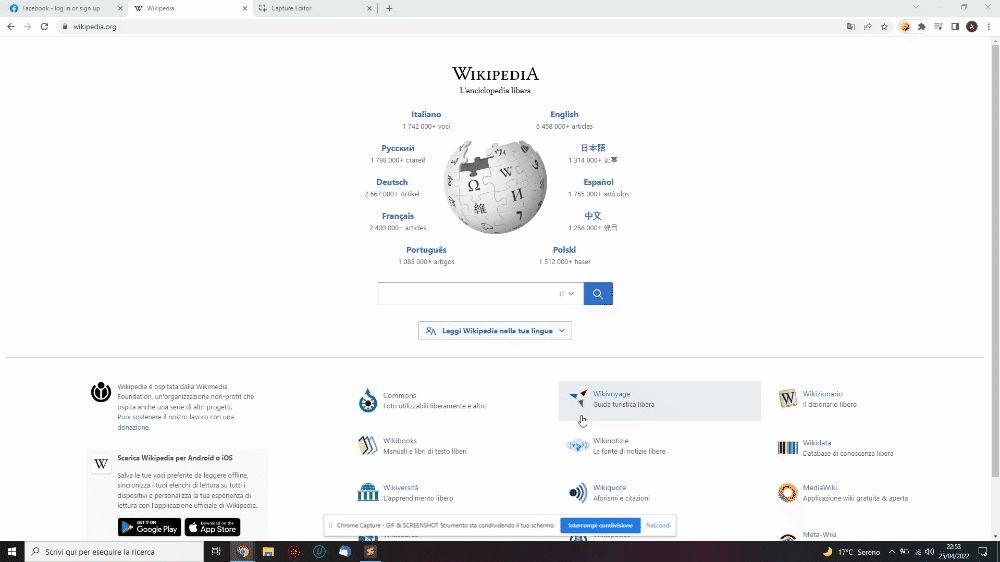Expand the search language selector dropdown
This screenshot has width=1000, height=562.
tap(566, 294)
